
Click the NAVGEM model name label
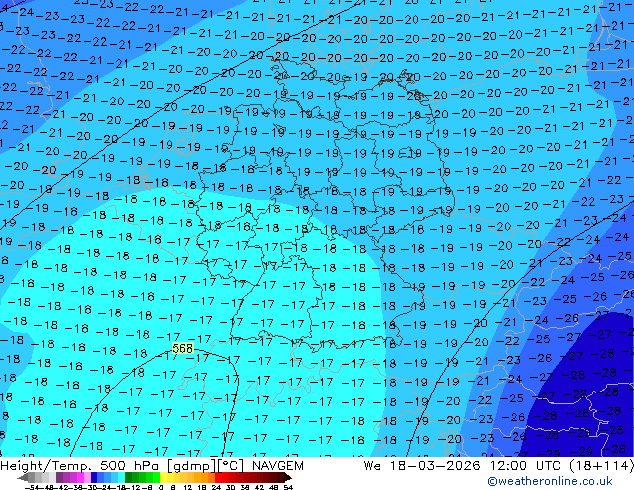(277, 466)
